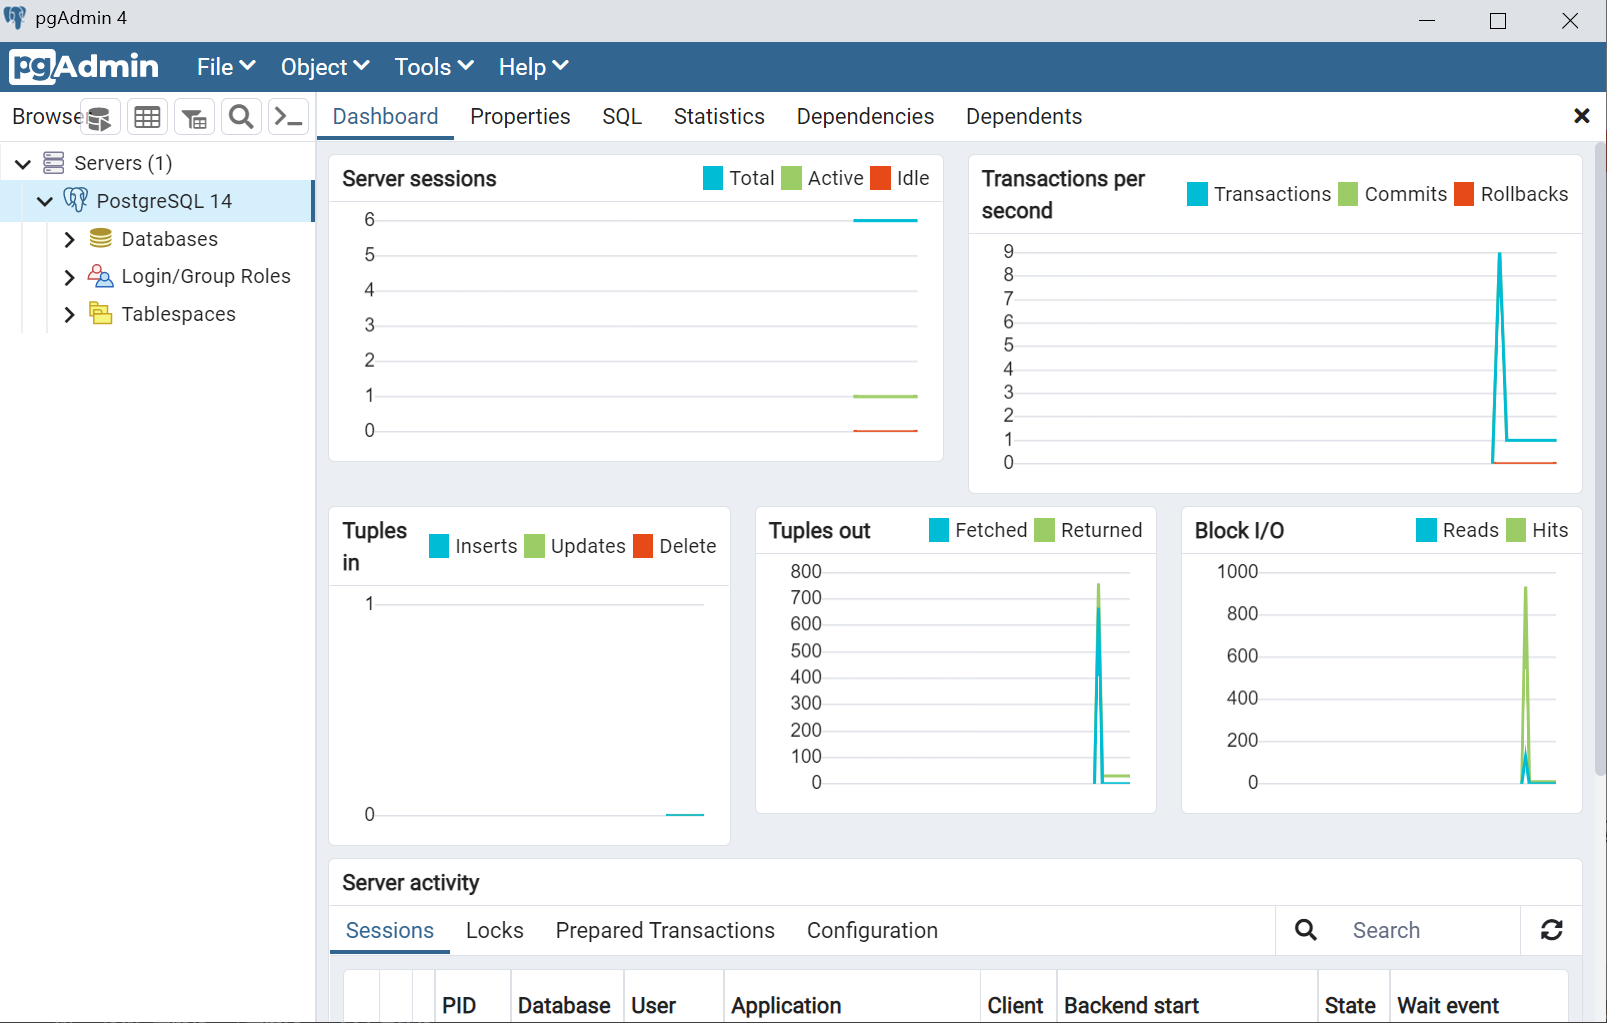Open the Tools menu
Screen dimensions: 1607x1023
[x=434, y=67]
